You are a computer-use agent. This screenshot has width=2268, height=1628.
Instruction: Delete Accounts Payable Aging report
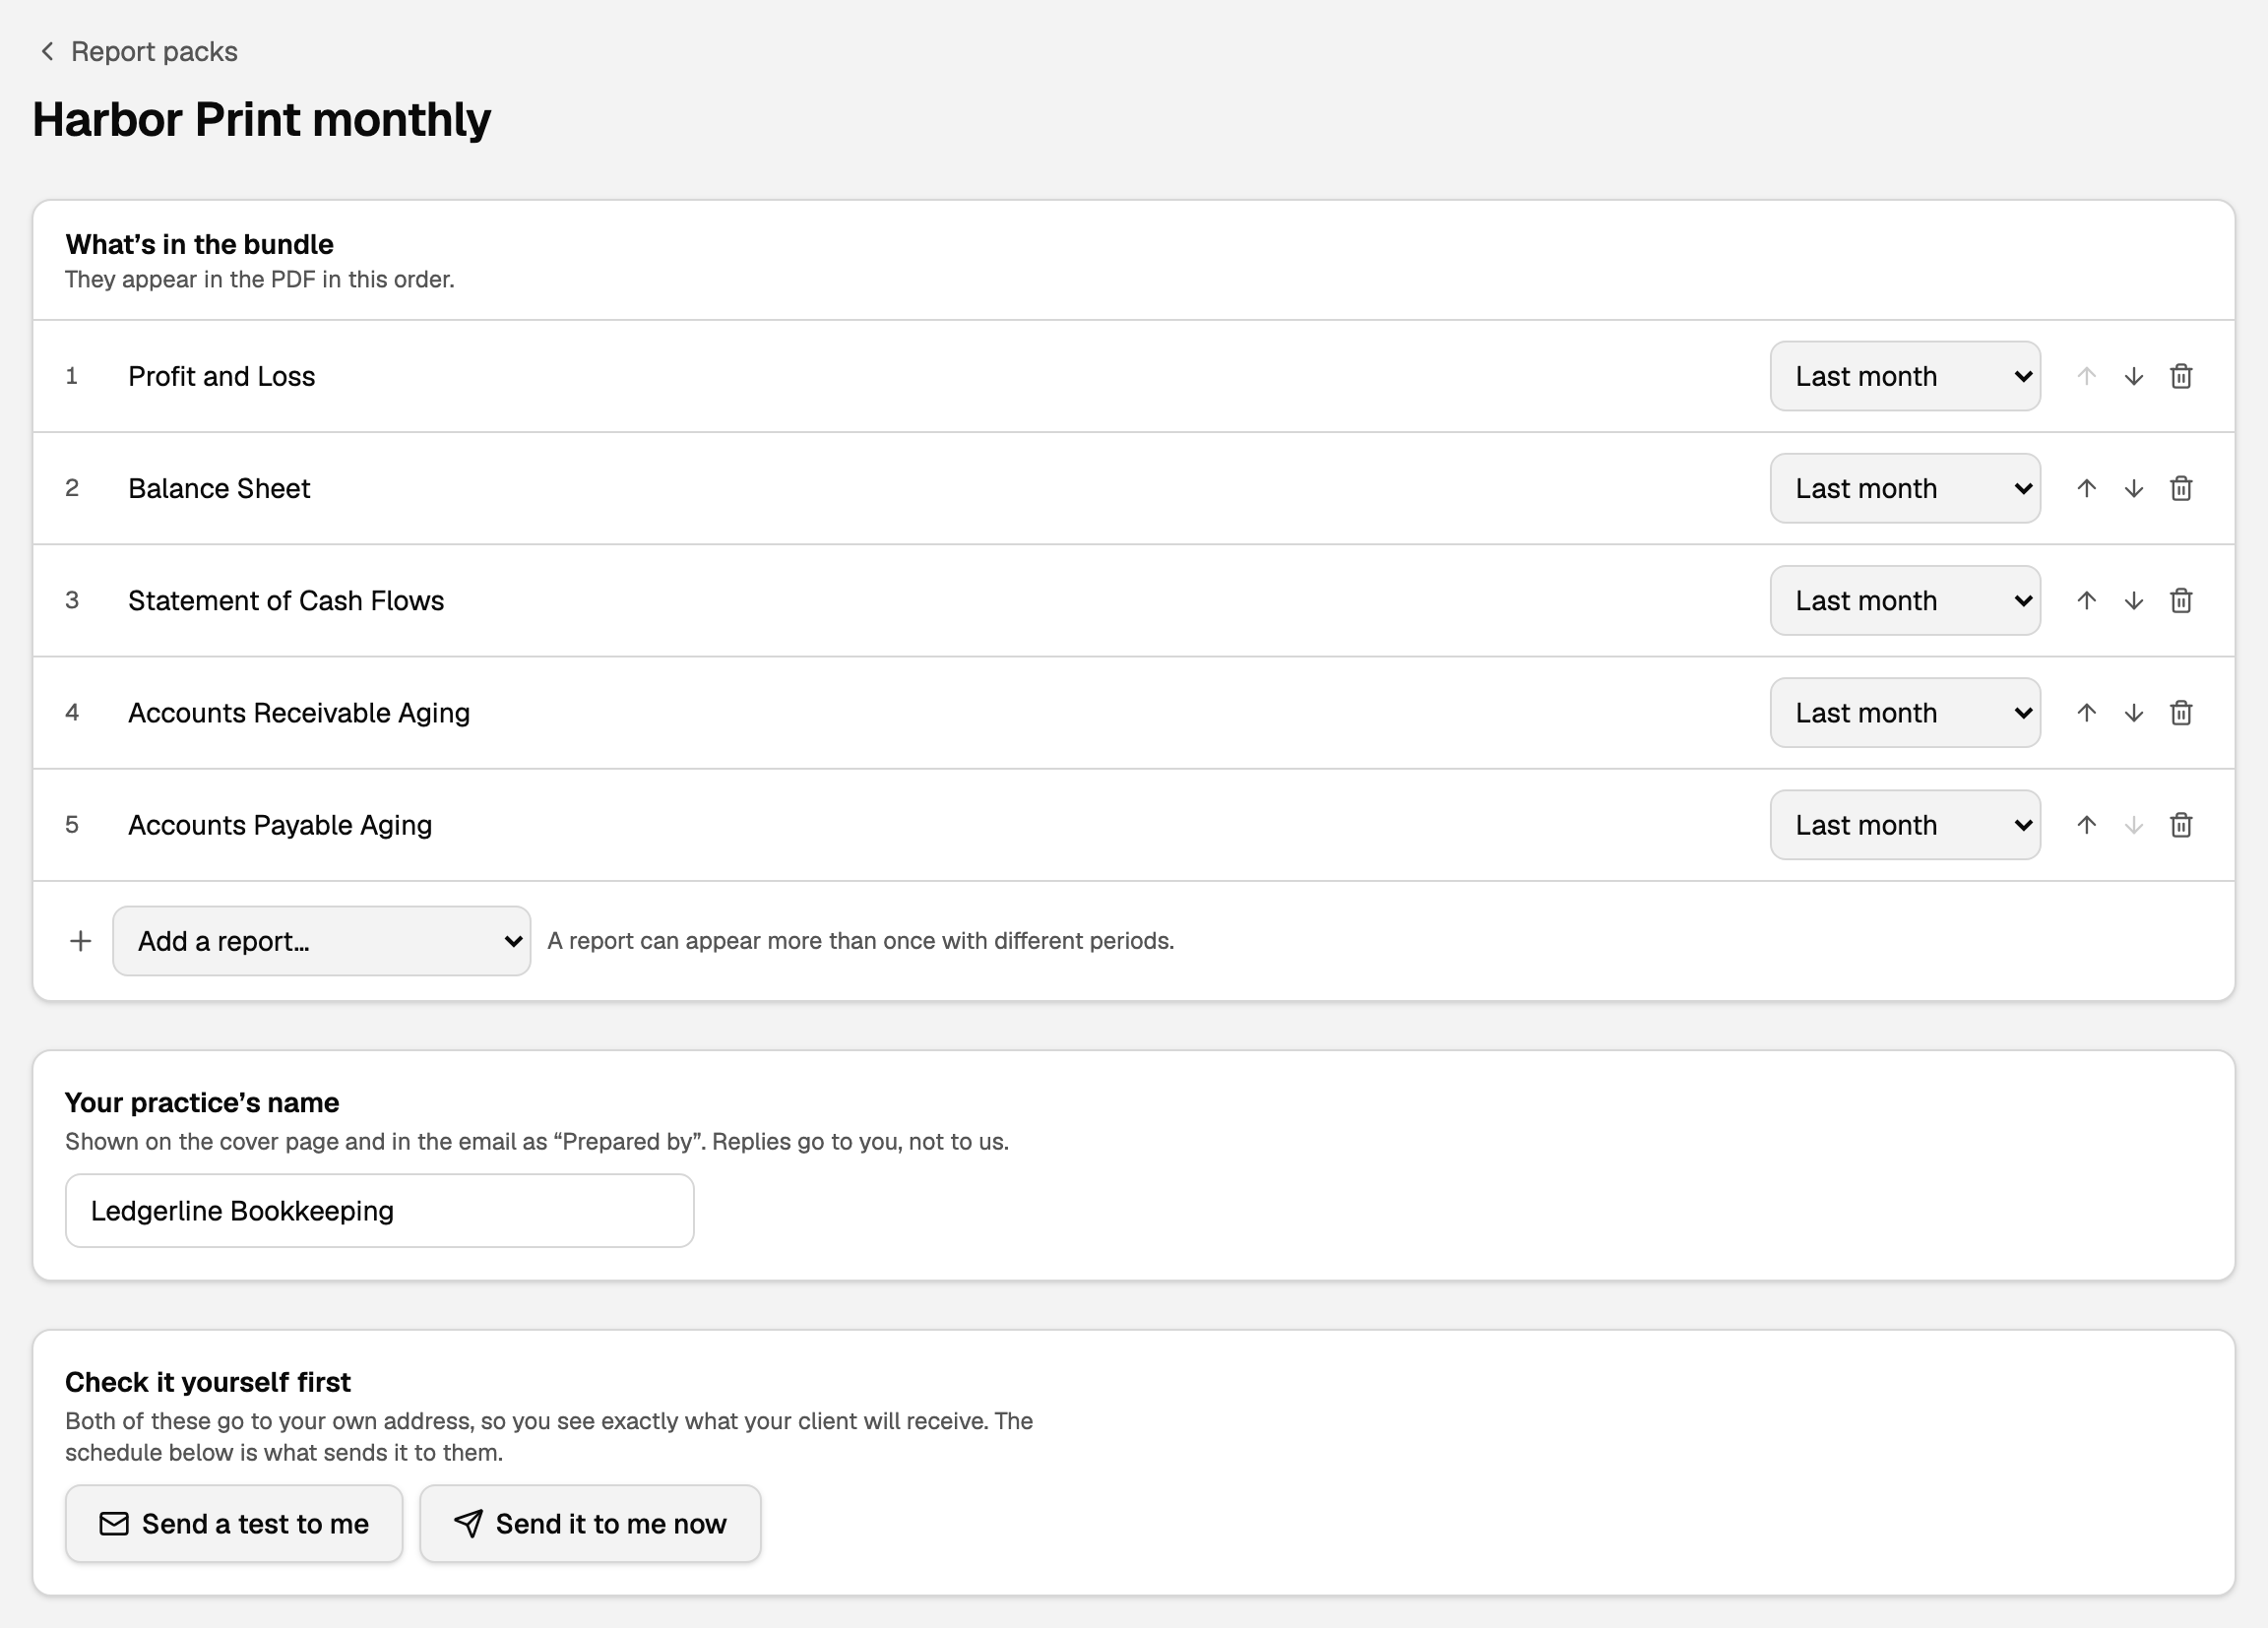pos(2181,825)
